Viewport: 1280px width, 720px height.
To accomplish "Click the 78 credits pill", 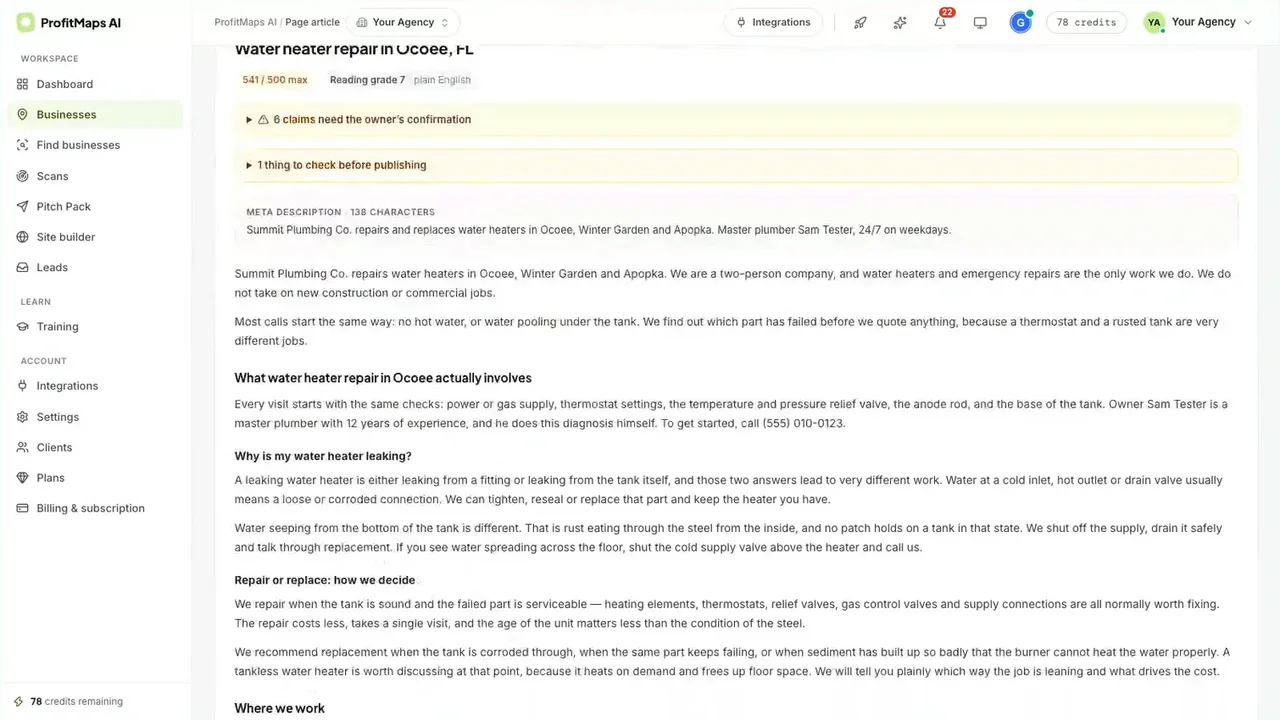I will point(1086,22).
